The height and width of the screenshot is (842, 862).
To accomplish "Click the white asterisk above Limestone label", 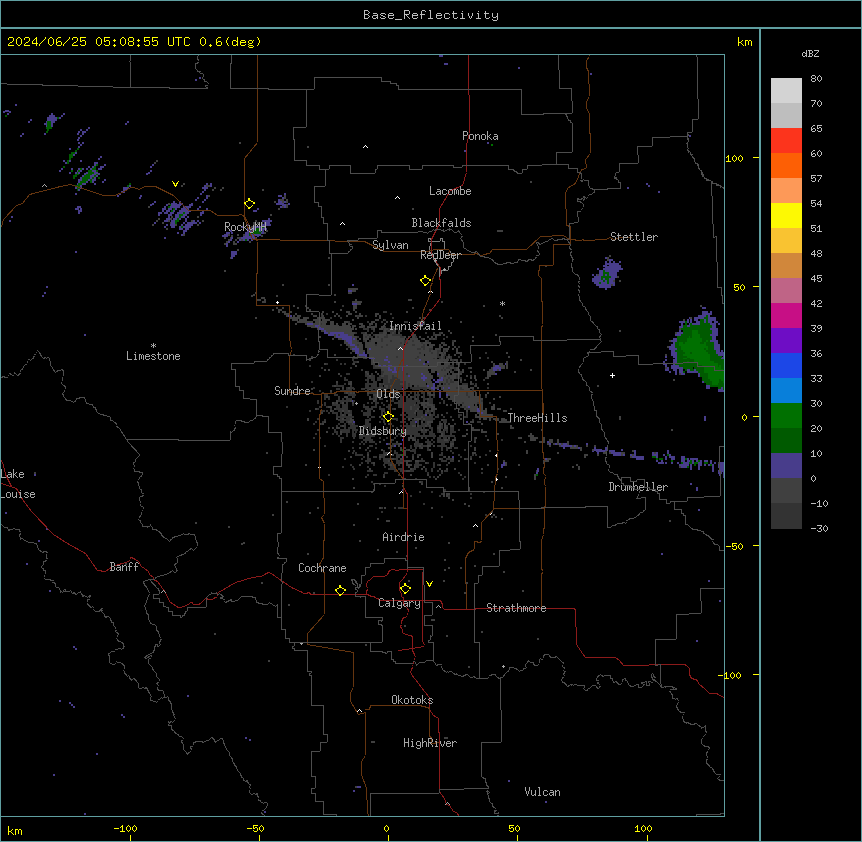I will 153,346.
